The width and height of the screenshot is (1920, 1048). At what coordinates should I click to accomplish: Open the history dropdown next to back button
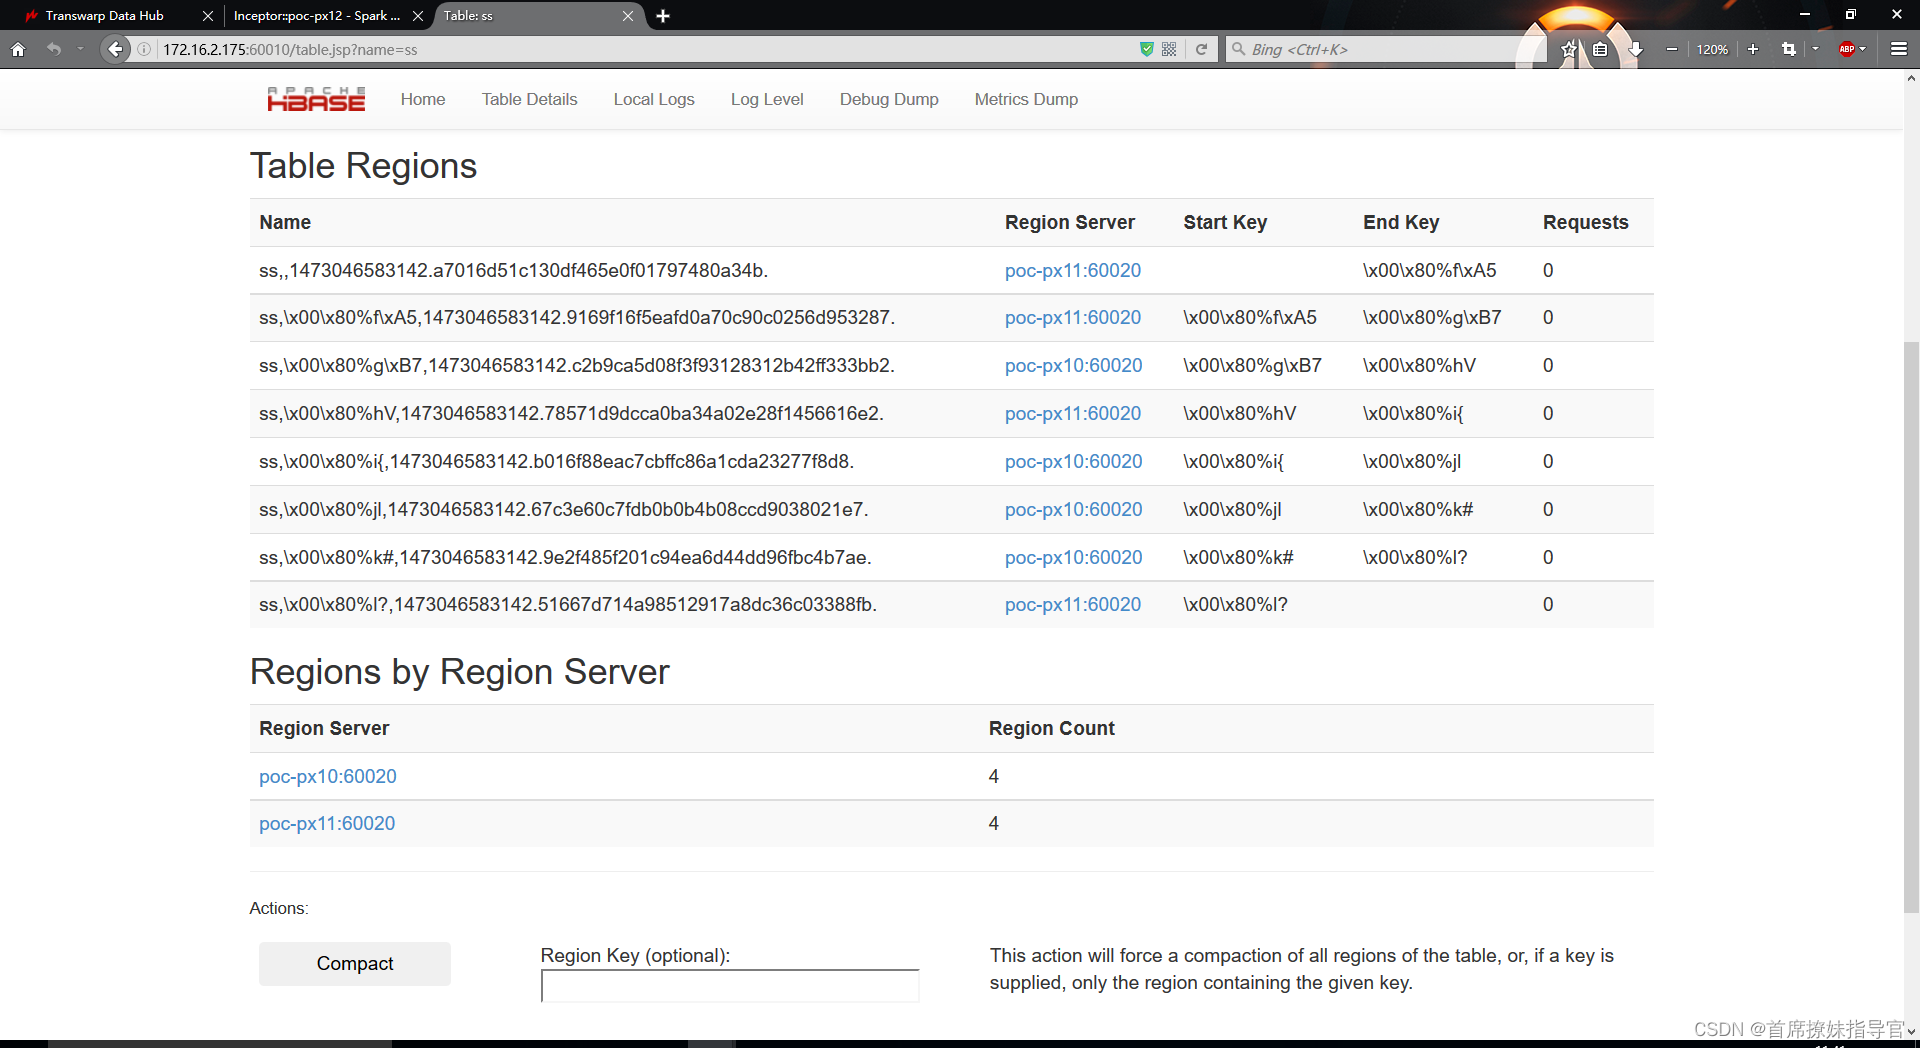[x=81, y=49]
